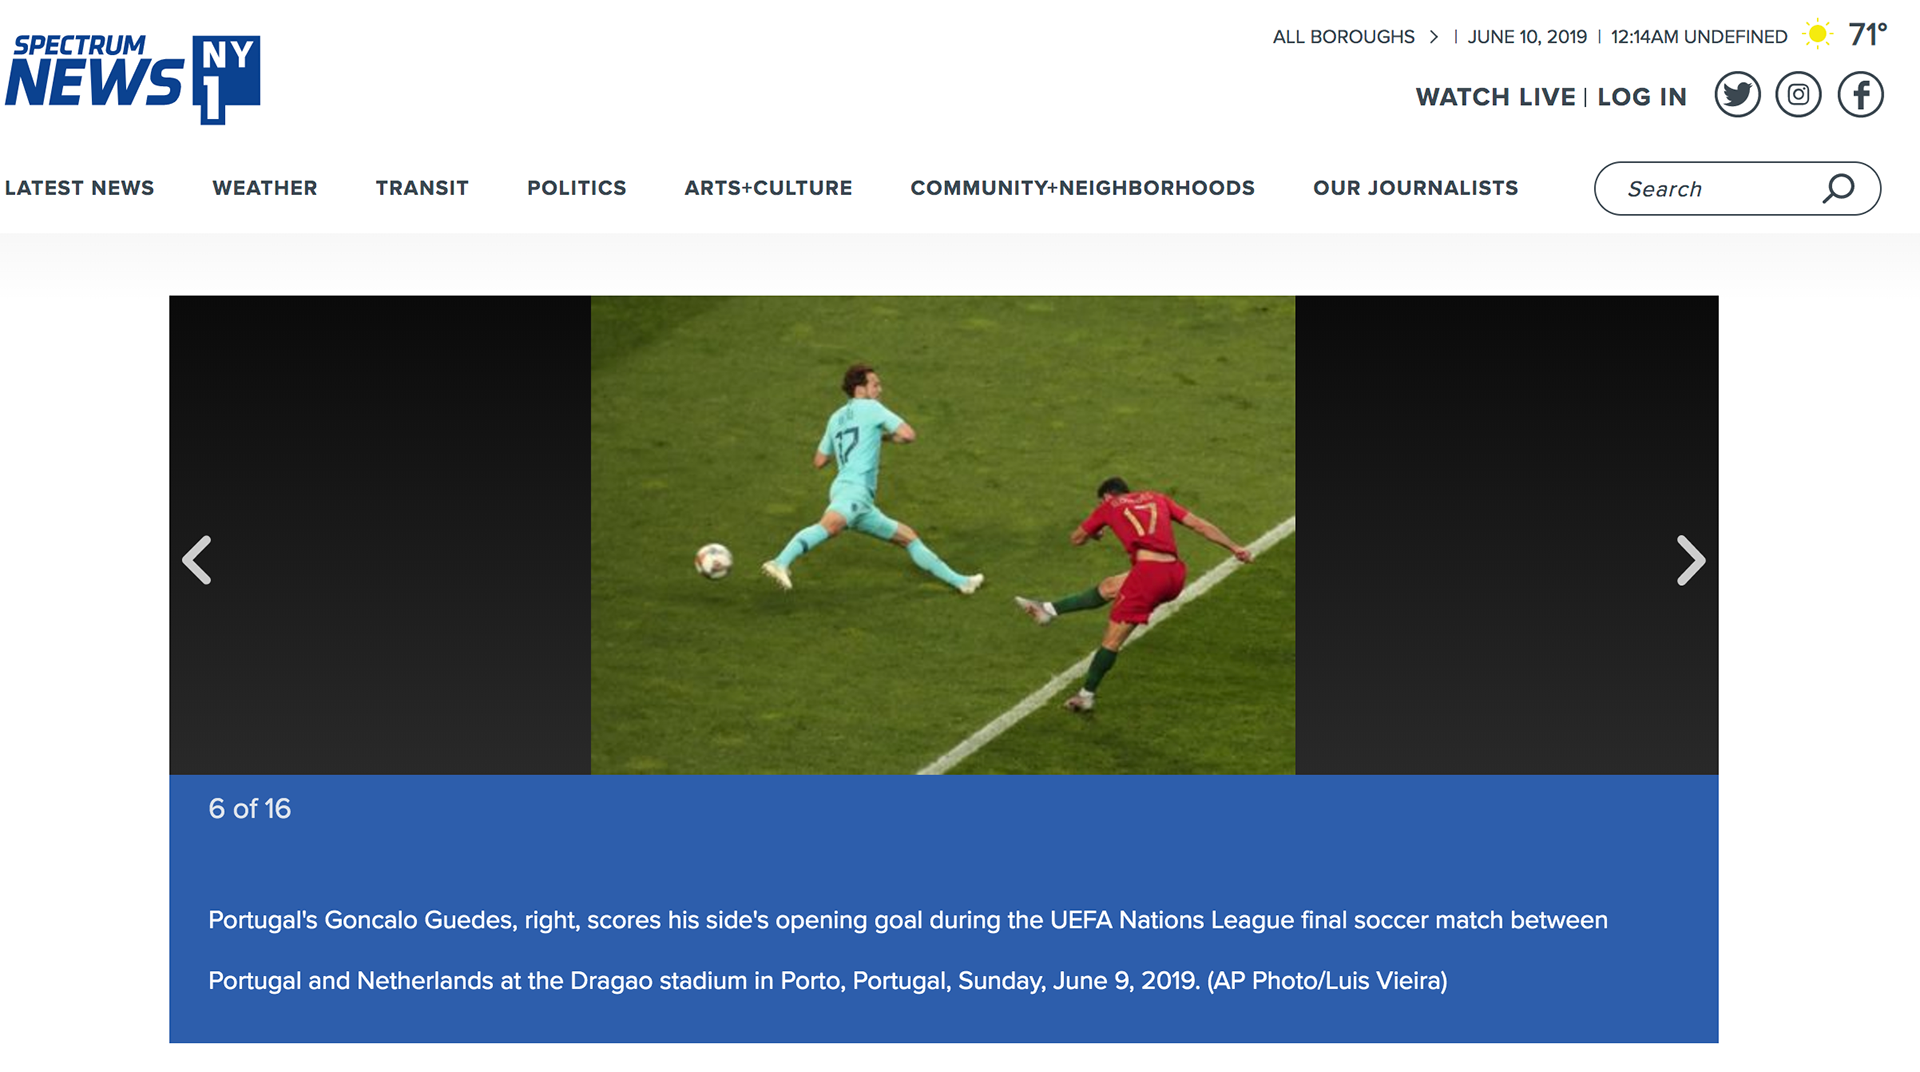Visit the Our Journalists page
This screenshot has width=1920, height=1072.
point(1415,188)
